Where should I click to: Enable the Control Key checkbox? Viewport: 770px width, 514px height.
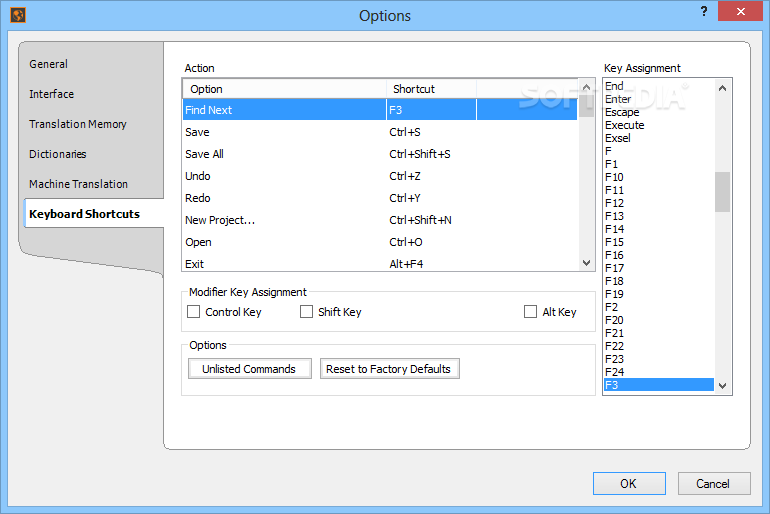point(193,312)
